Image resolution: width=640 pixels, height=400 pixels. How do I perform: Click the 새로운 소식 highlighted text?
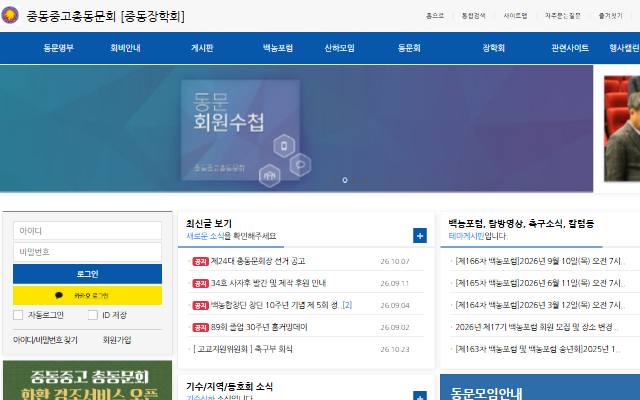(205, 236)
